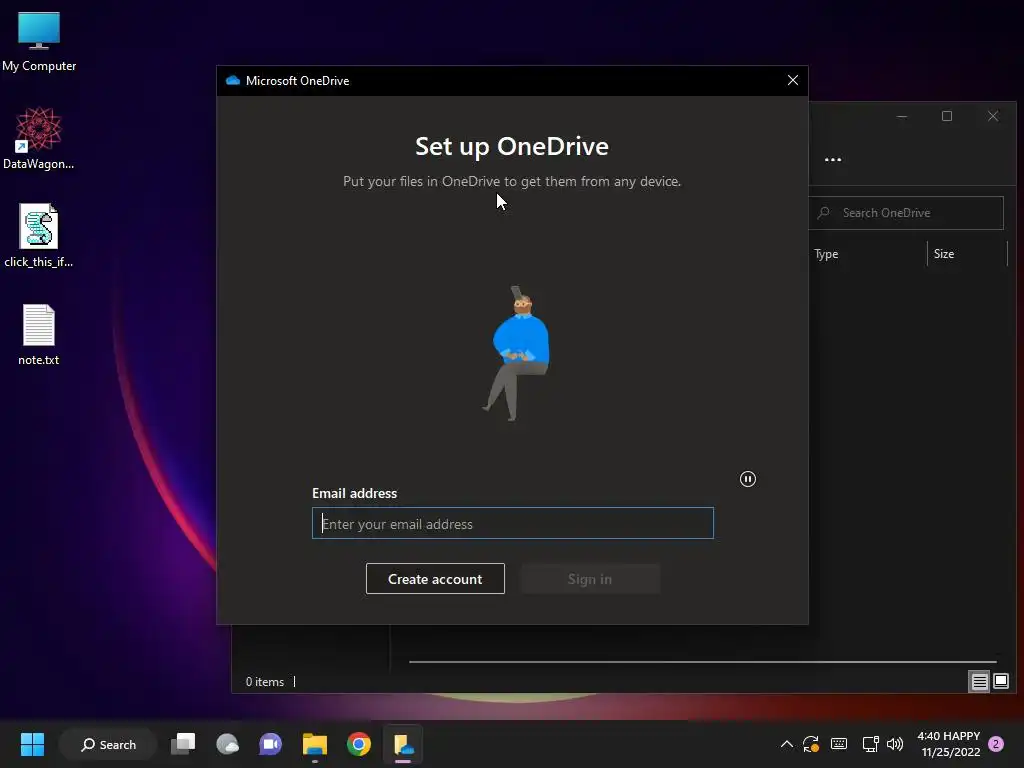Open the weather widget icon on taskbar
This screenshot has width=1024, height=768.
(227, 744)
